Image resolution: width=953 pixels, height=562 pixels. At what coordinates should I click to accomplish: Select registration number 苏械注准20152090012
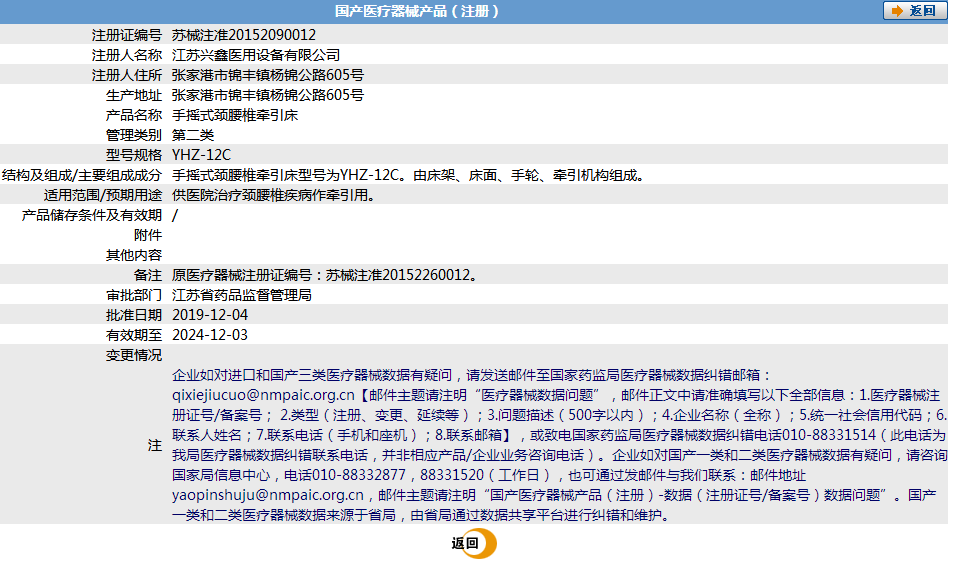pyautogui.click(x=244, y=35)
